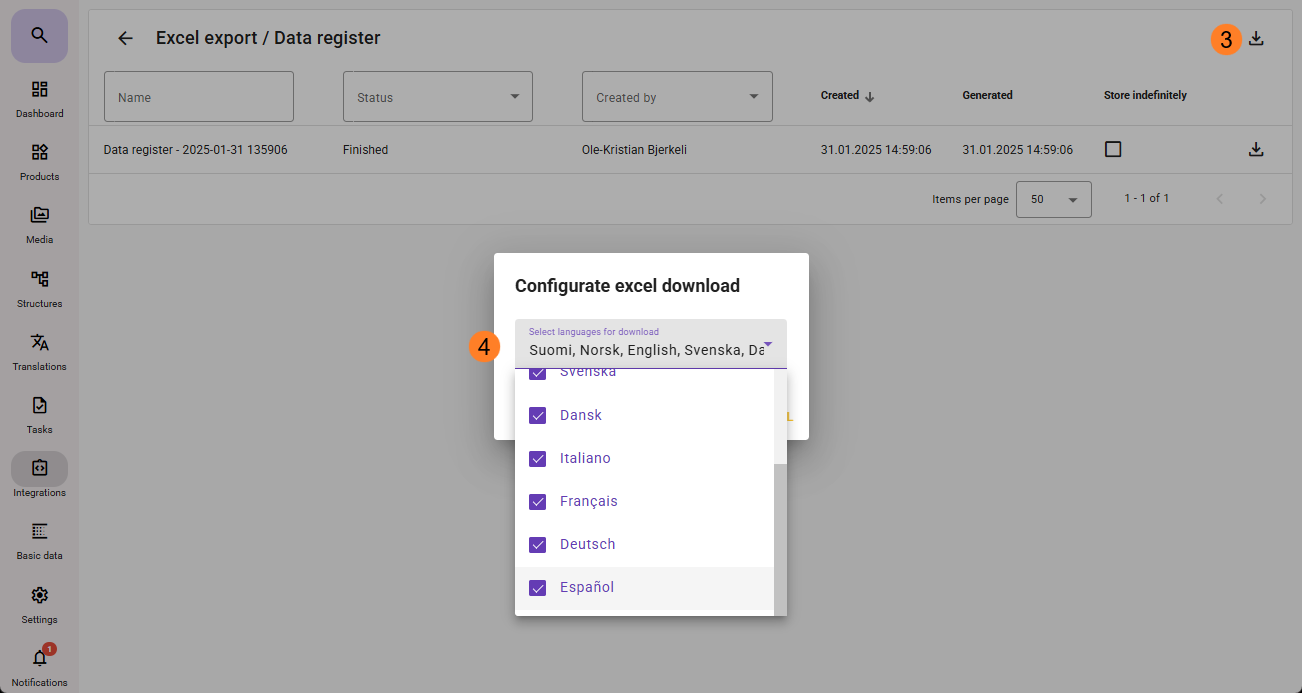Change the Items per page value
The width and height of the screenshot is (1302, 693).
[x=1053, y=199]
